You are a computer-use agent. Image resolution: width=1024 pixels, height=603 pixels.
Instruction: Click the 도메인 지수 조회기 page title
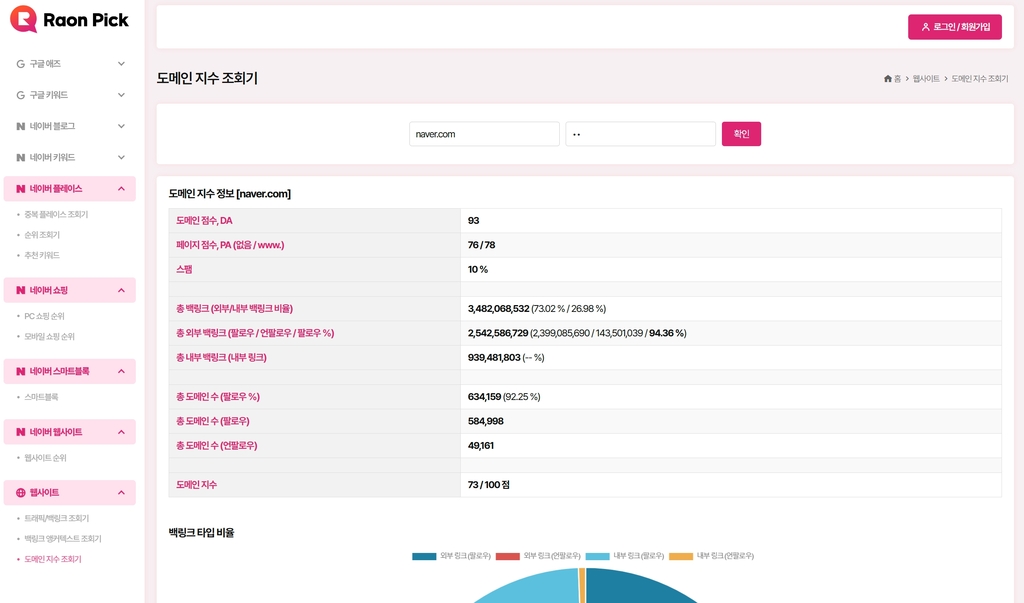[207, 78]
